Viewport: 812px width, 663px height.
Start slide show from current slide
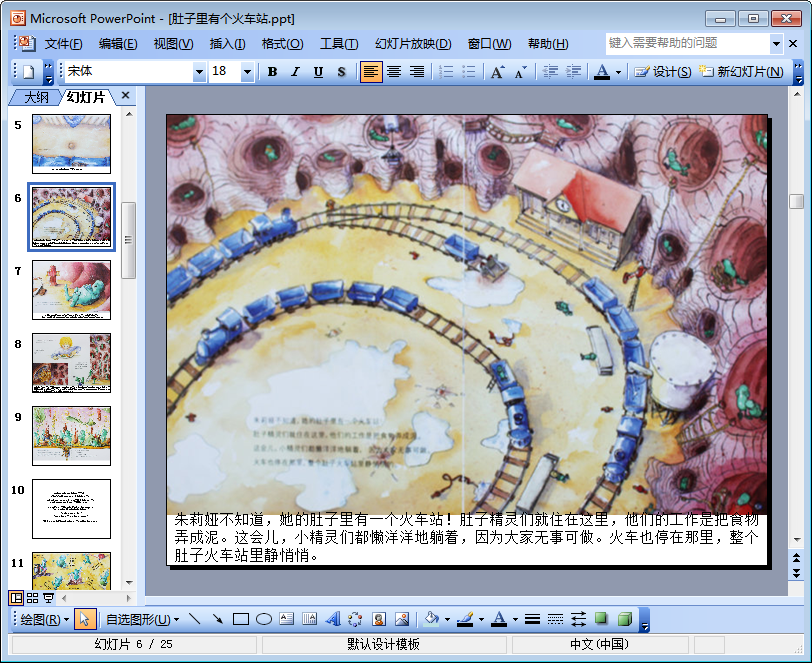[x=49, y=598]
